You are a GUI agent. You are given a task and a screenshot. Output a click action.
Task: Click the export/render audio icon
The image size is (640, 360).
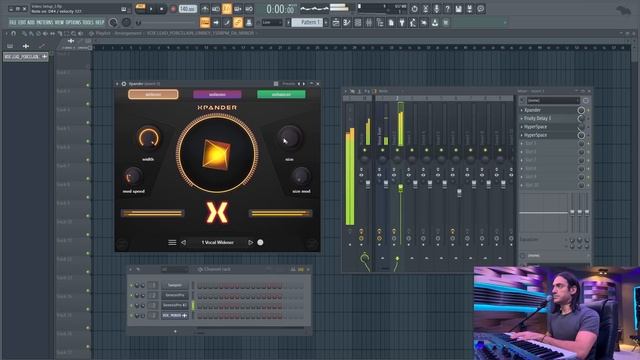[x=469, y=9]
